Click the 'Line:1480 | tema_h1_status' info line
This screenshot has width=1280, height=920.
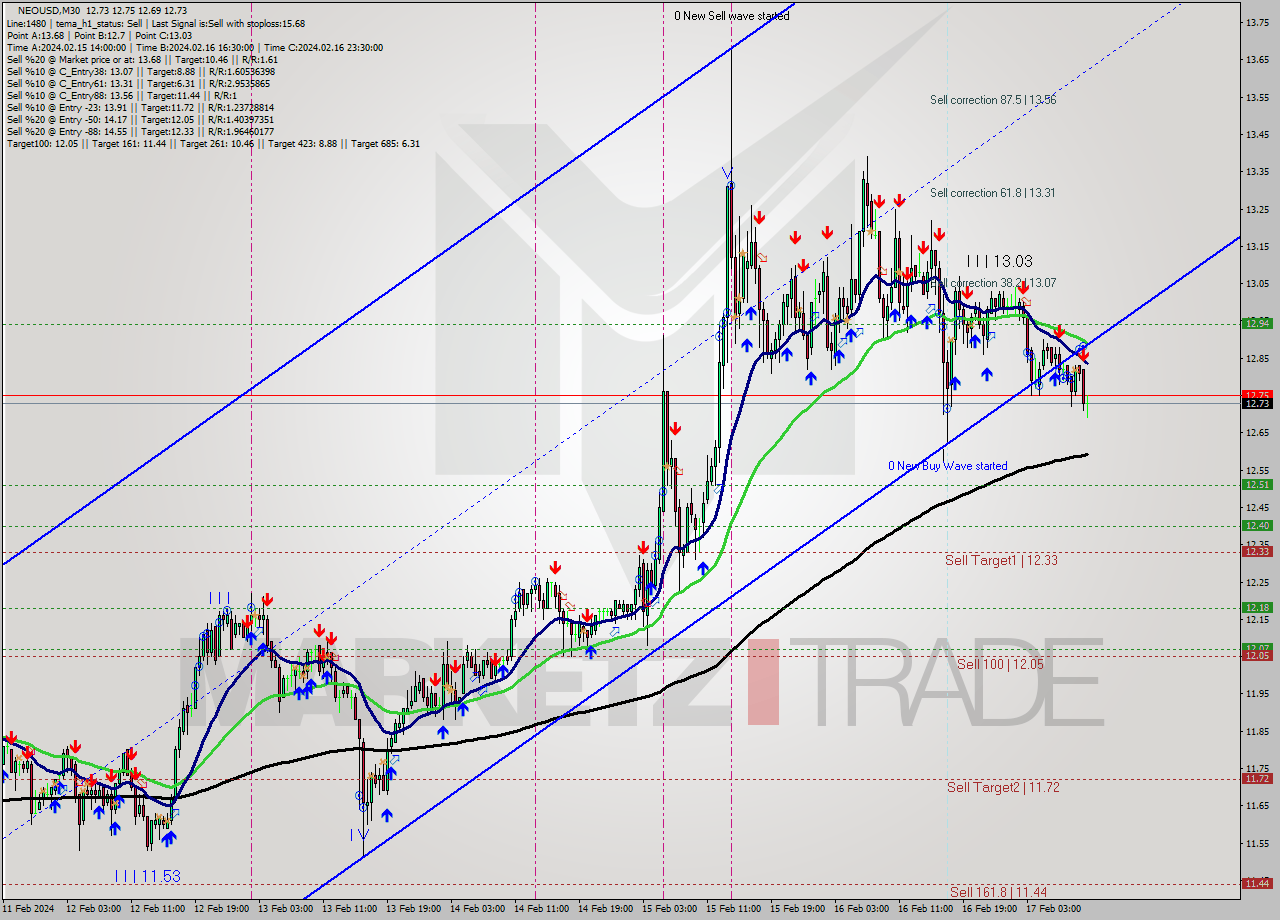click(156, 23)
